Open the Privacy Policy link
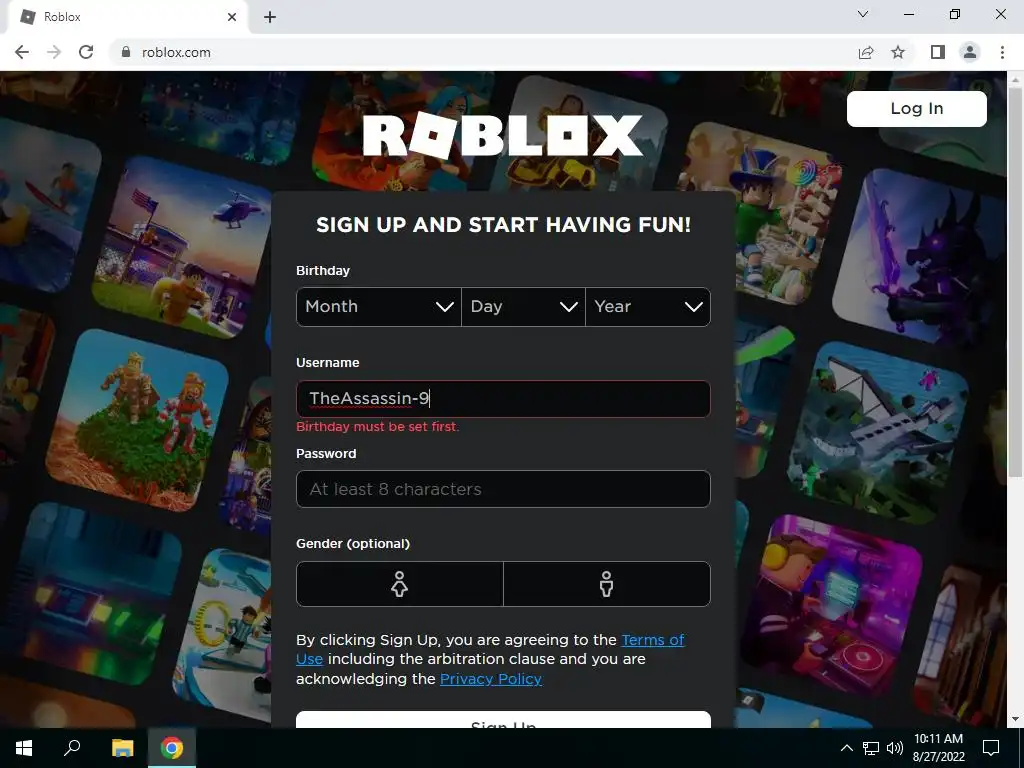Viewport: 1024px width, 768px height. 491,679
